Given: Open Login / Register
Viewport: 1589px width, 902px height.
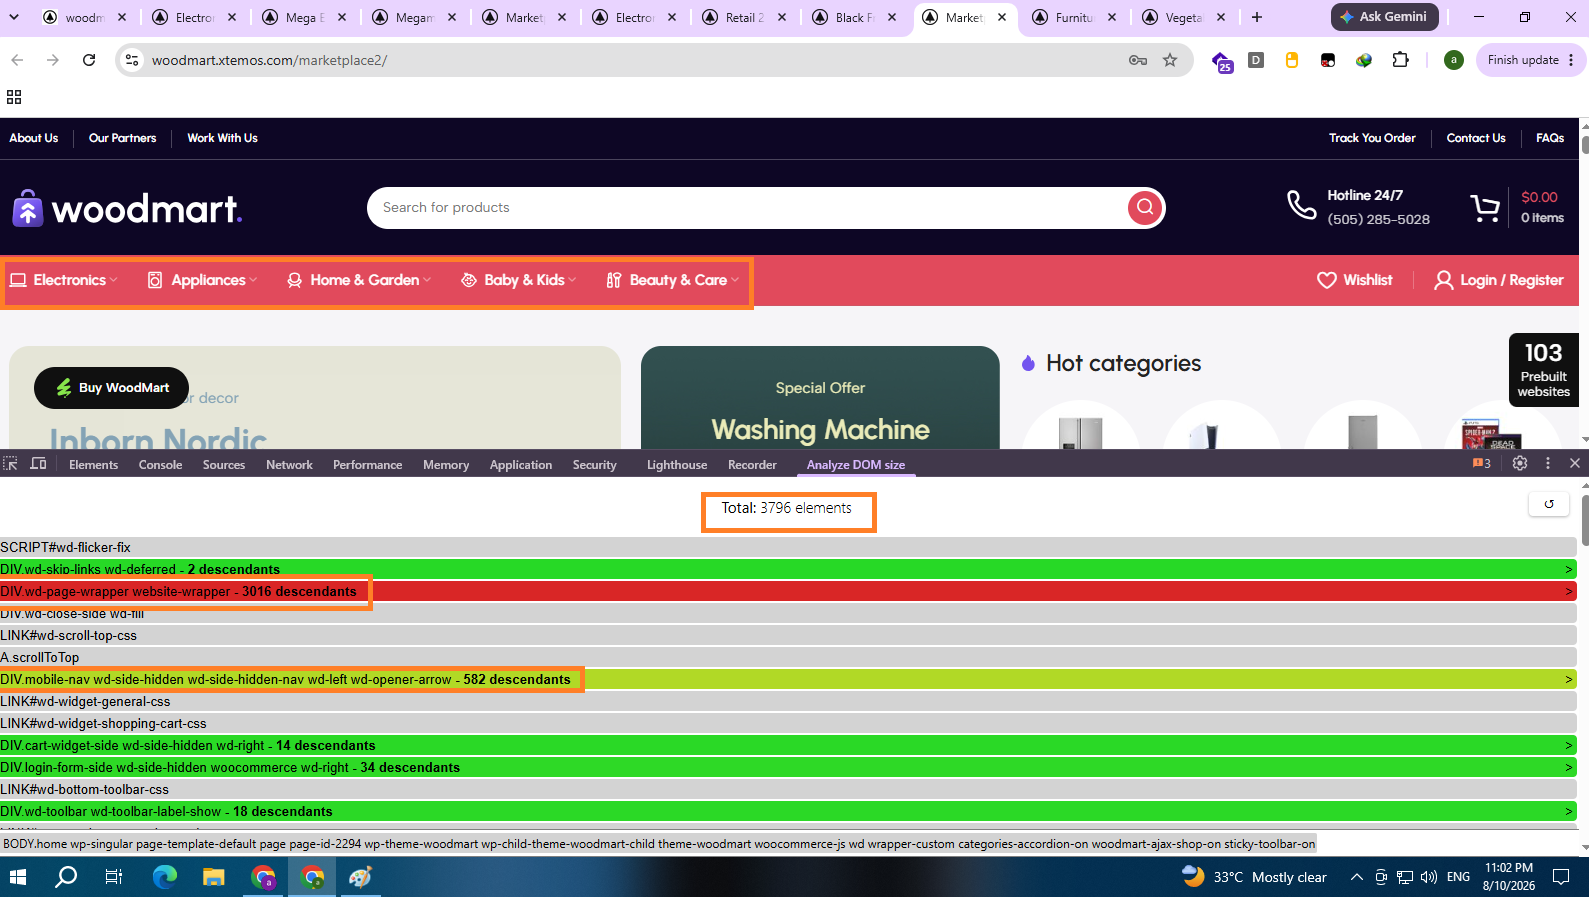Looking at the screenshot, I should [x=1499, y=281].
